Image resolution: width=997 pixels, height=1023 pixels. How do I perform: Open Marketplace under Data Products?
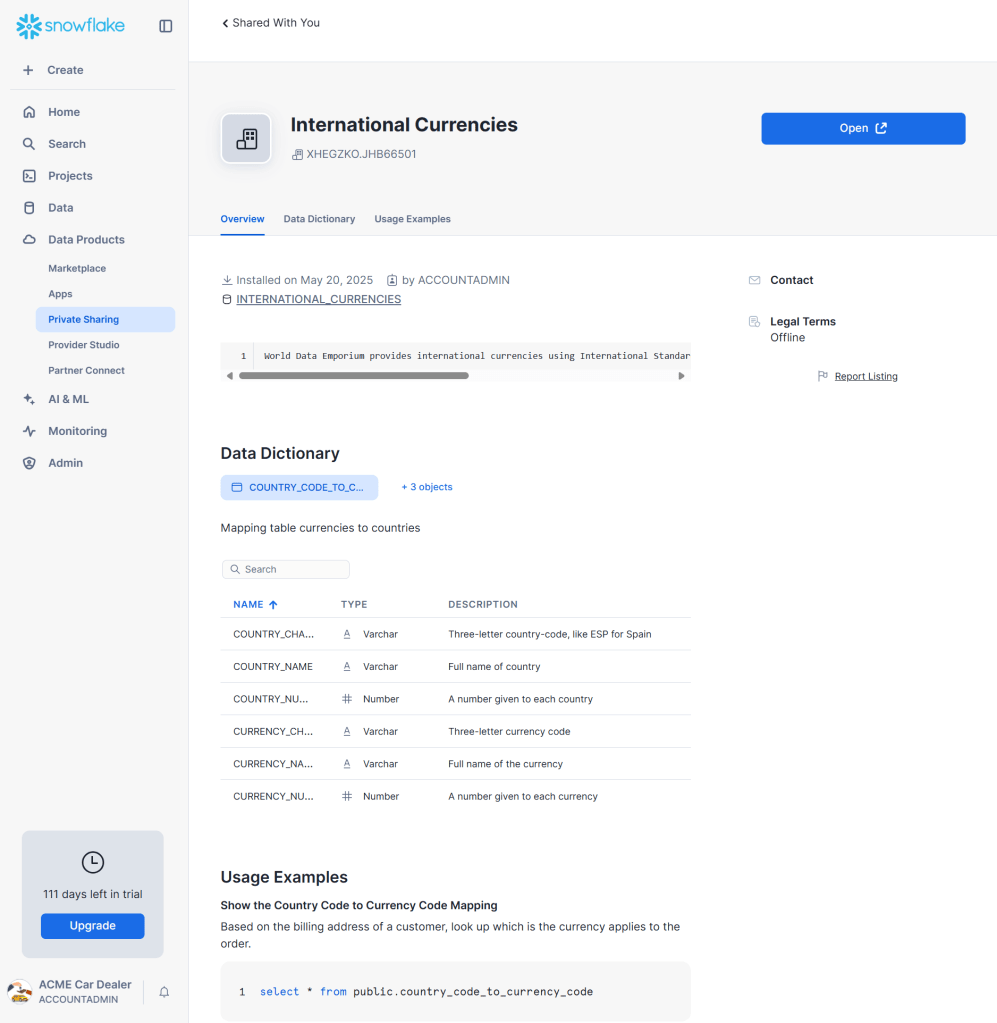point(77,268)
